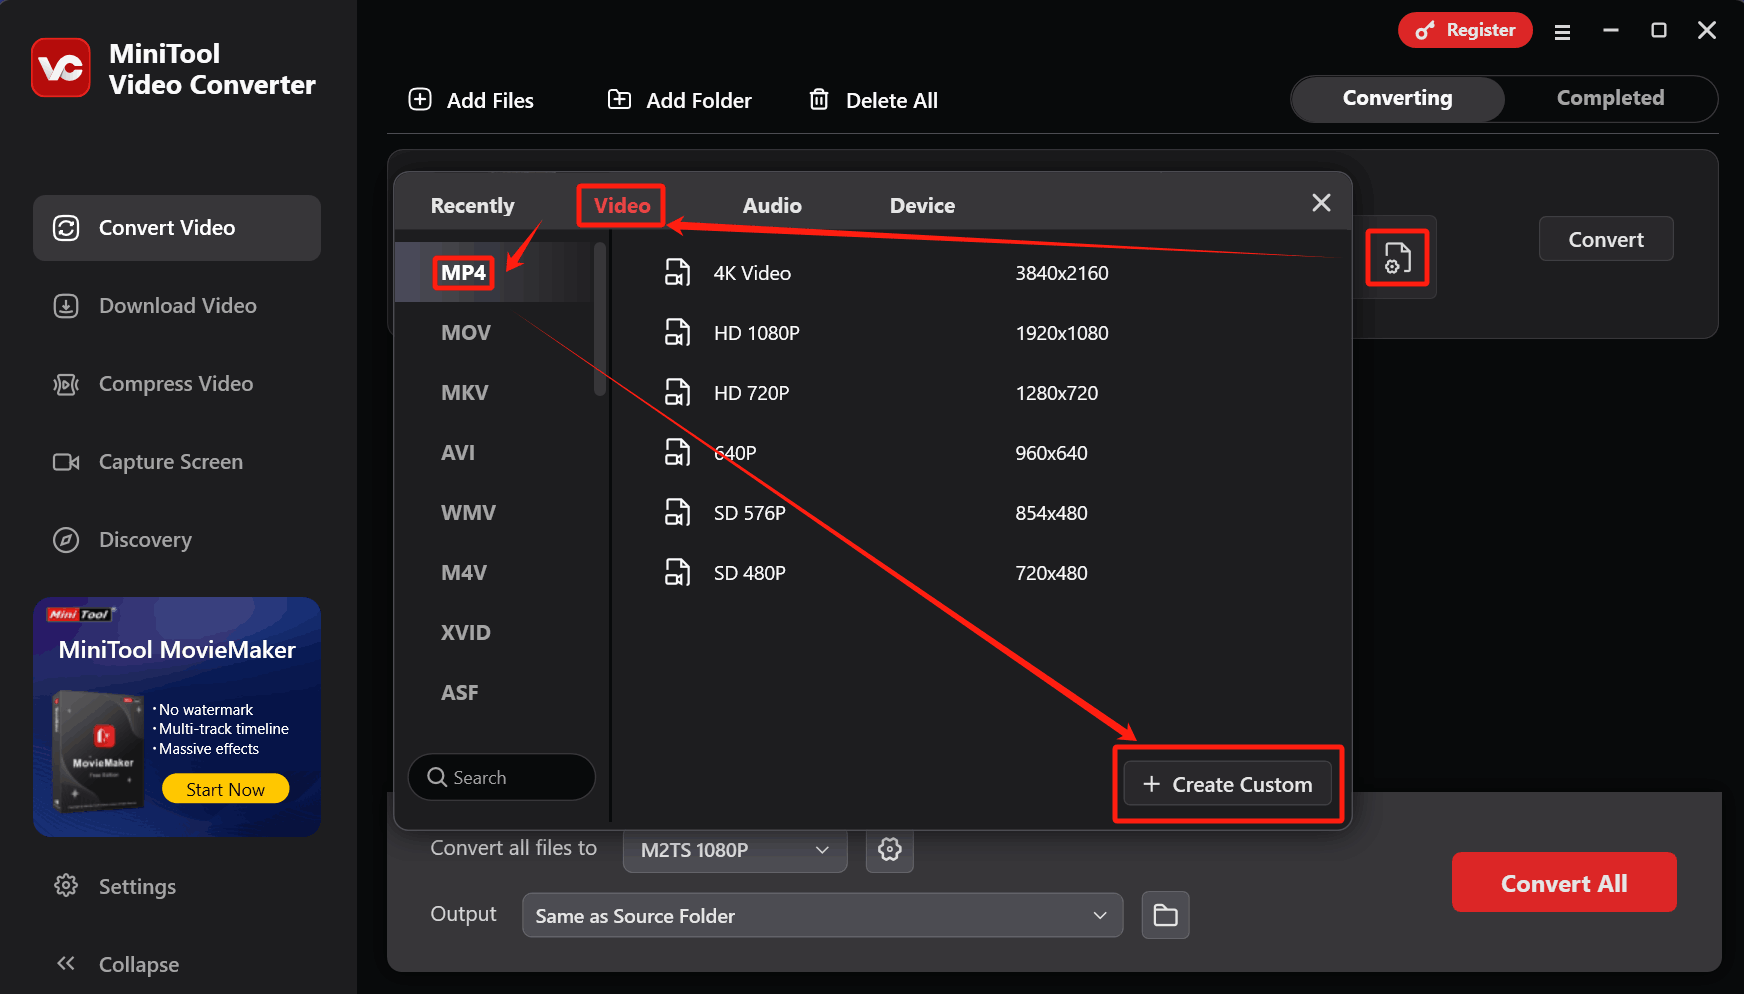This screenshot has width=1744, height=994.
Task: Go to Compress Video section
Action: point(176,384)
